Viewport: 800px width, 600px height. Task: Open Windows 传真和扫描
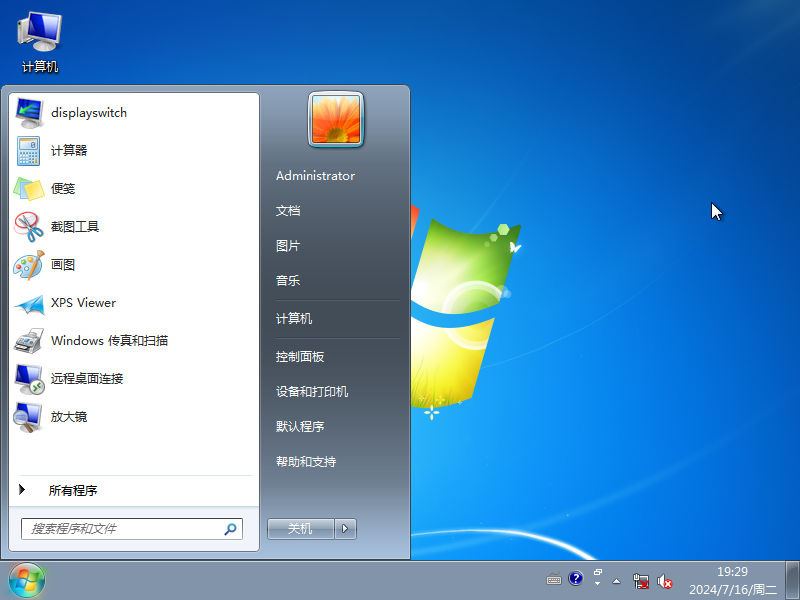(x=110, y=341)
